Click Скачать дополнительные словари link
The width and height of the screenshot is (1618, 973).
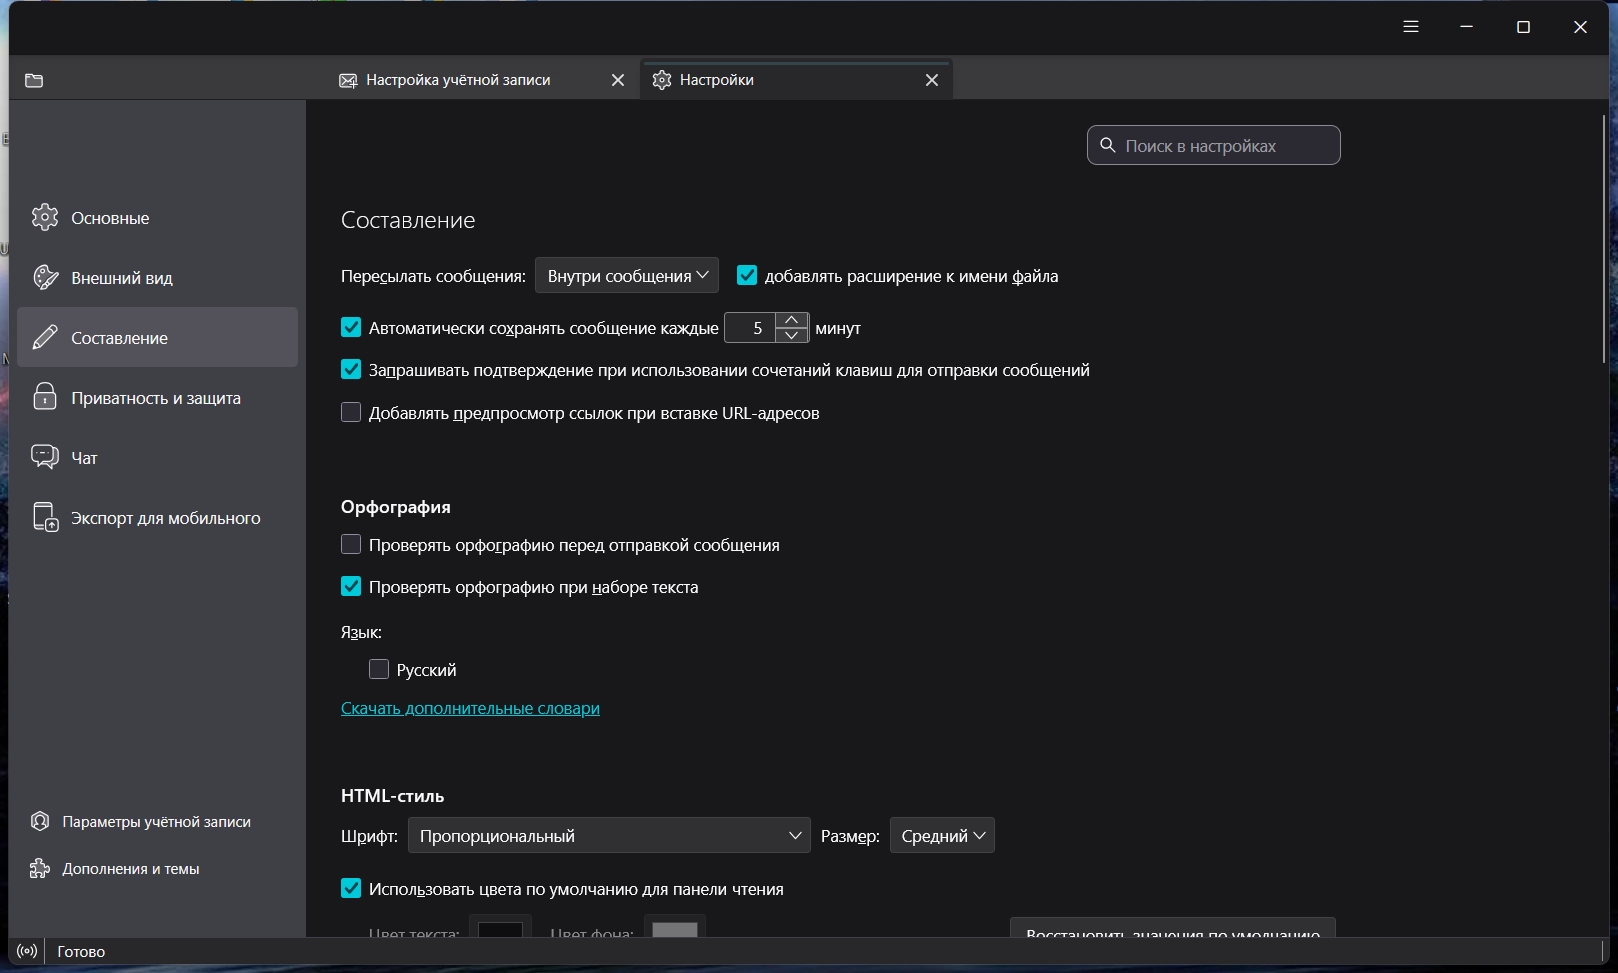[x=470, y=708]
